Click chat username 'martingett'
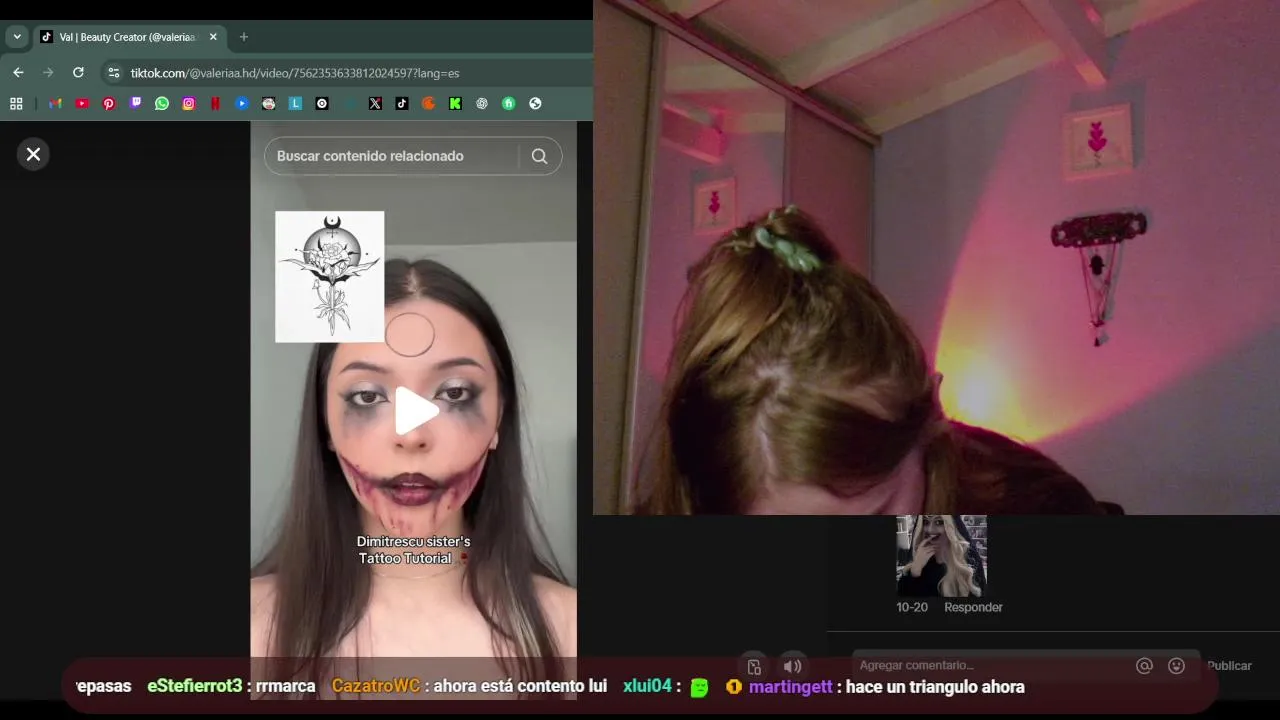The image size is (1280, 720). [790, 687]
